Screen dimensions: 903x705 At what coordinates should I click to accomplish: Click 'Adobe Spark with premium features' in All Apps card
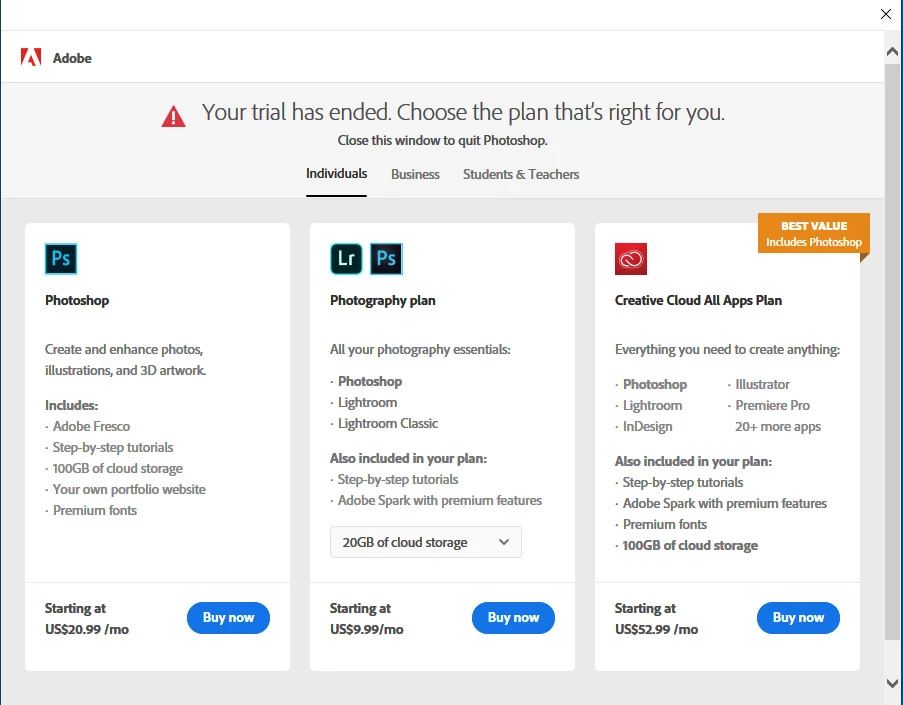point(724,503)
